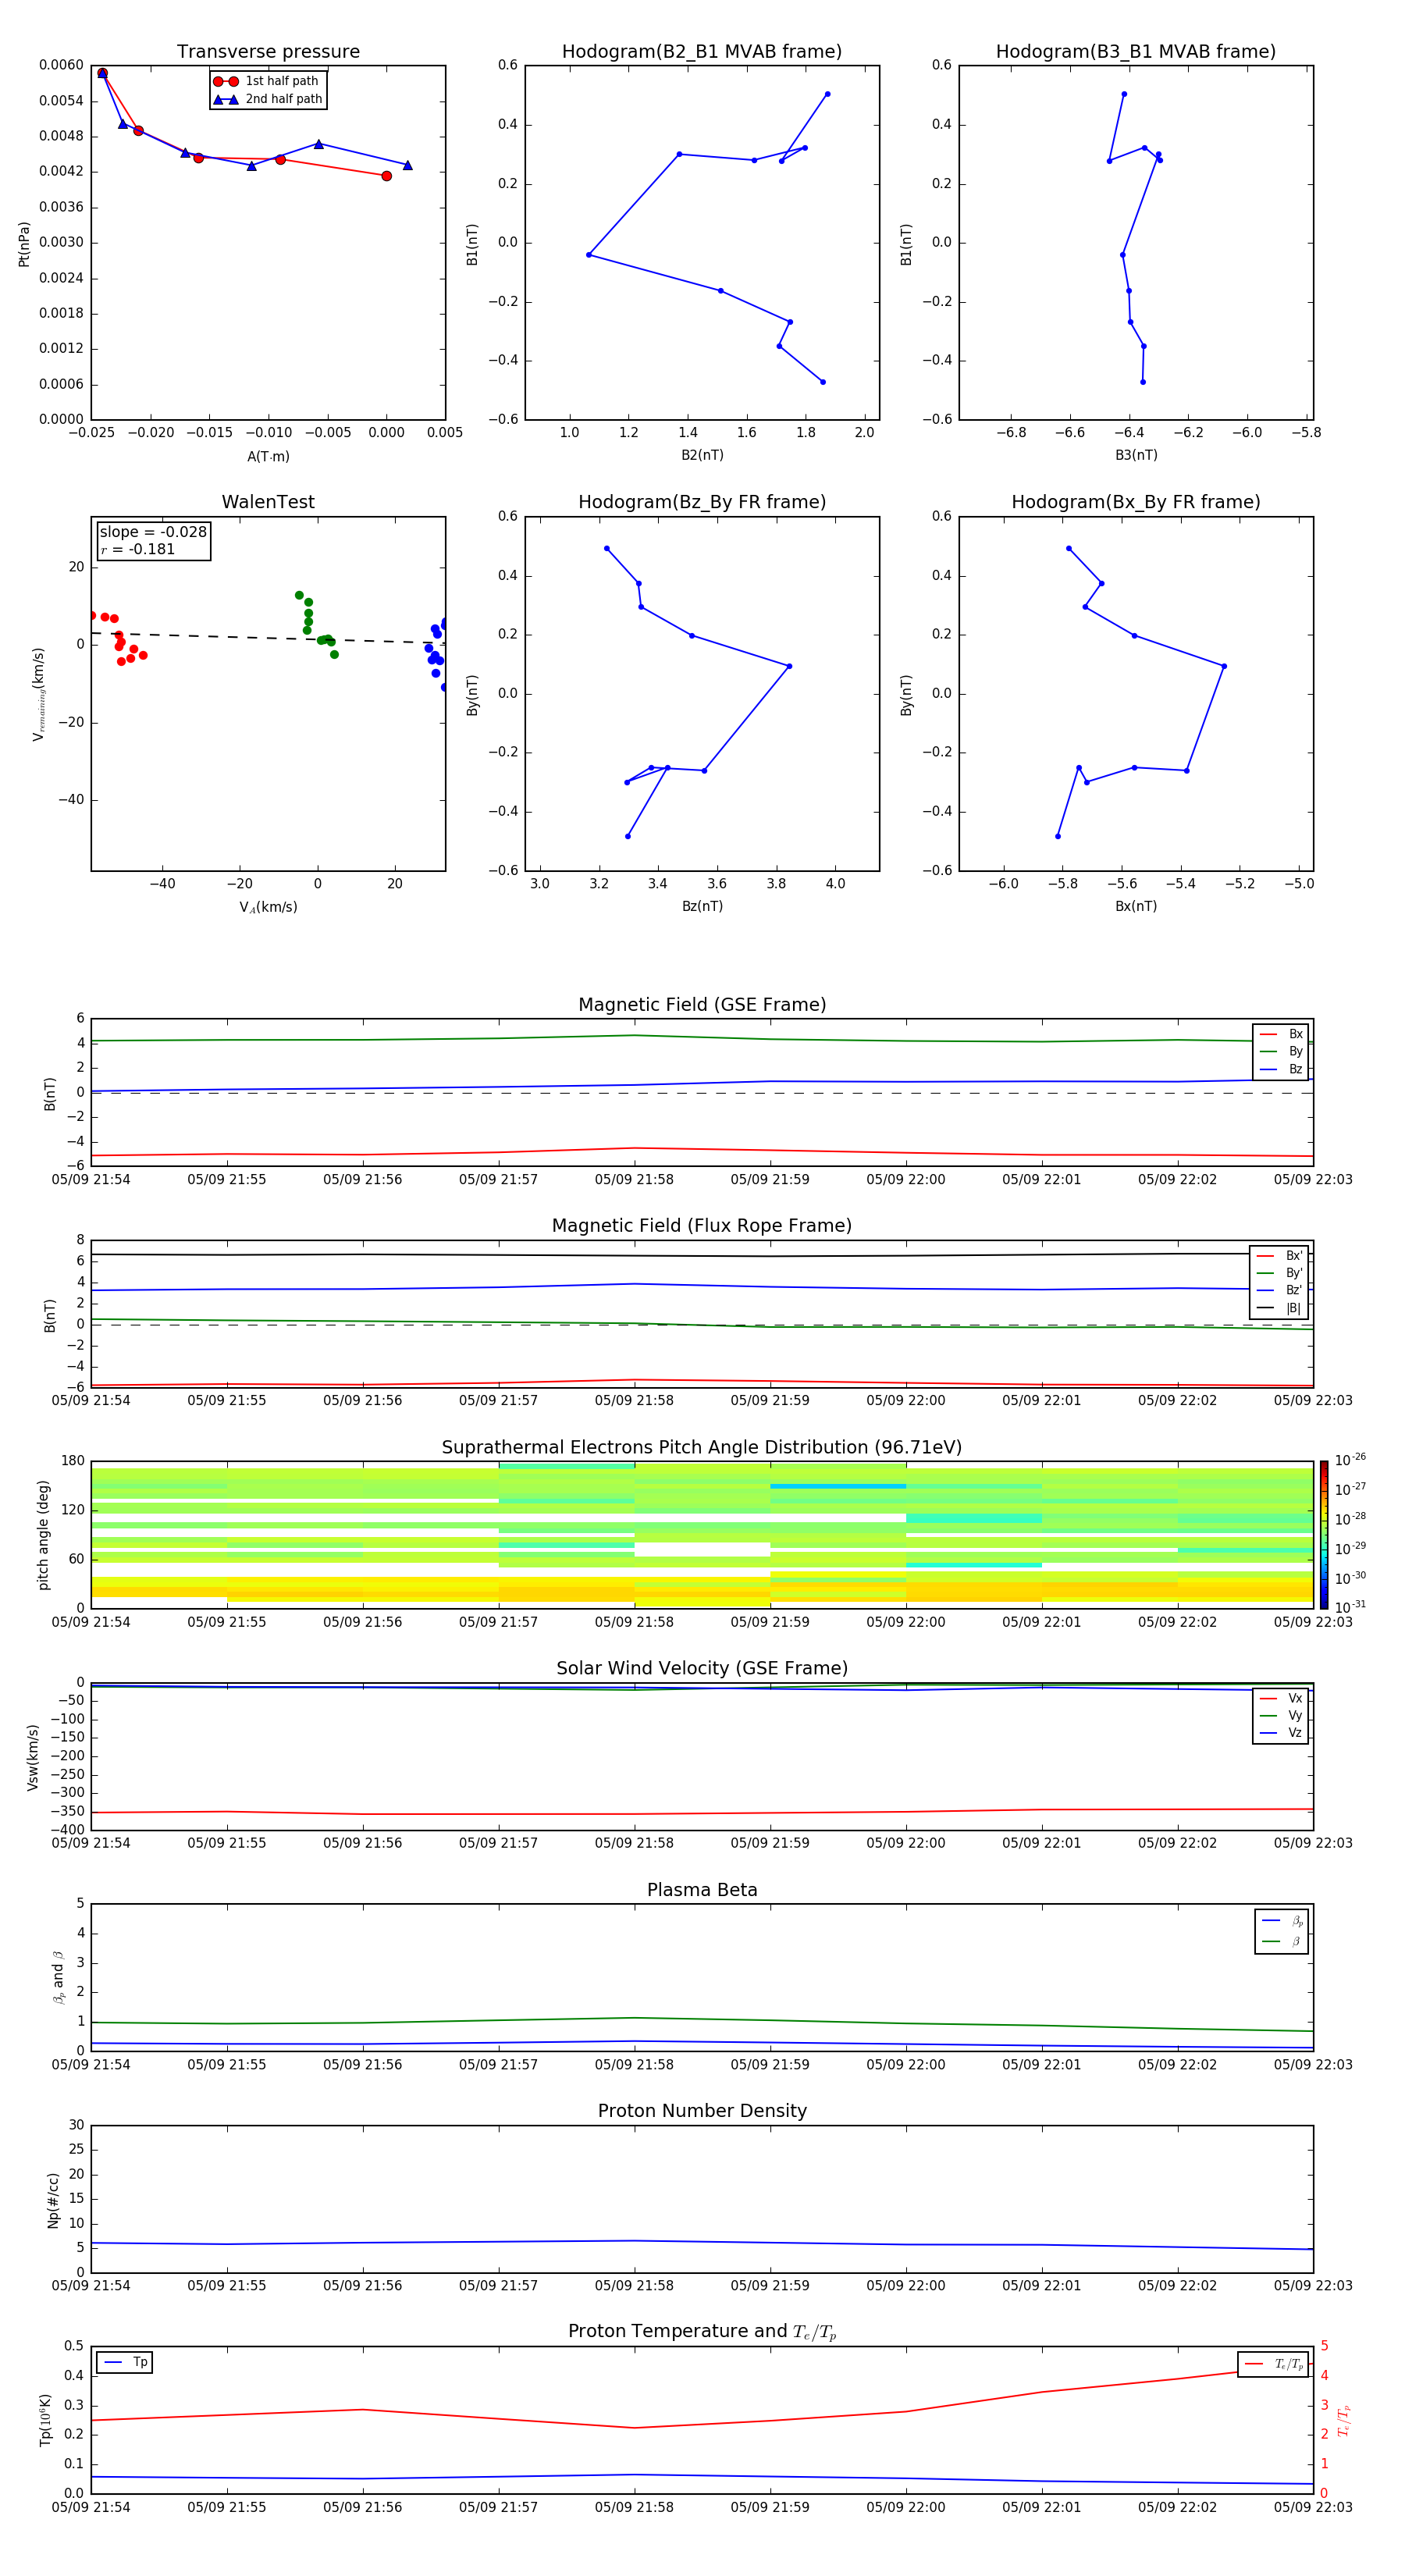This screenshot has width=1405, height=2576.
Task: Click the Bx' legend entry in Flux Rope panel
Action: [x=1280, y=1256]
